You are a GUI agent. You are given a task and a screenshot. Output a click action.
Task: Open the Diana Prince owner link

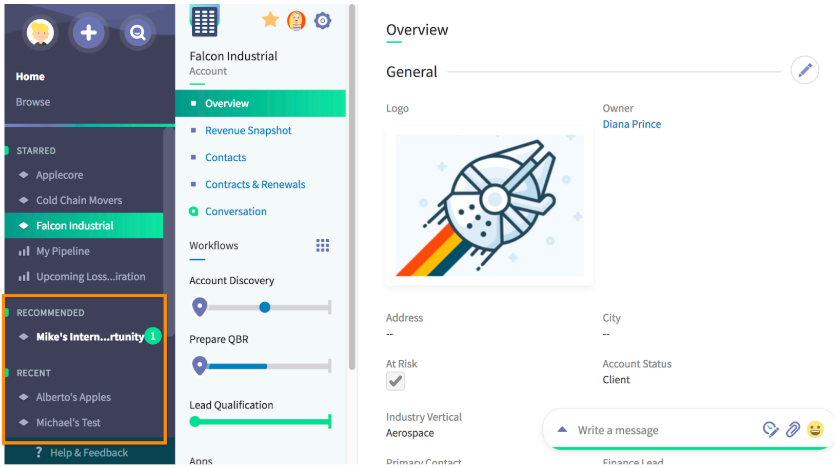coord(632,124)
